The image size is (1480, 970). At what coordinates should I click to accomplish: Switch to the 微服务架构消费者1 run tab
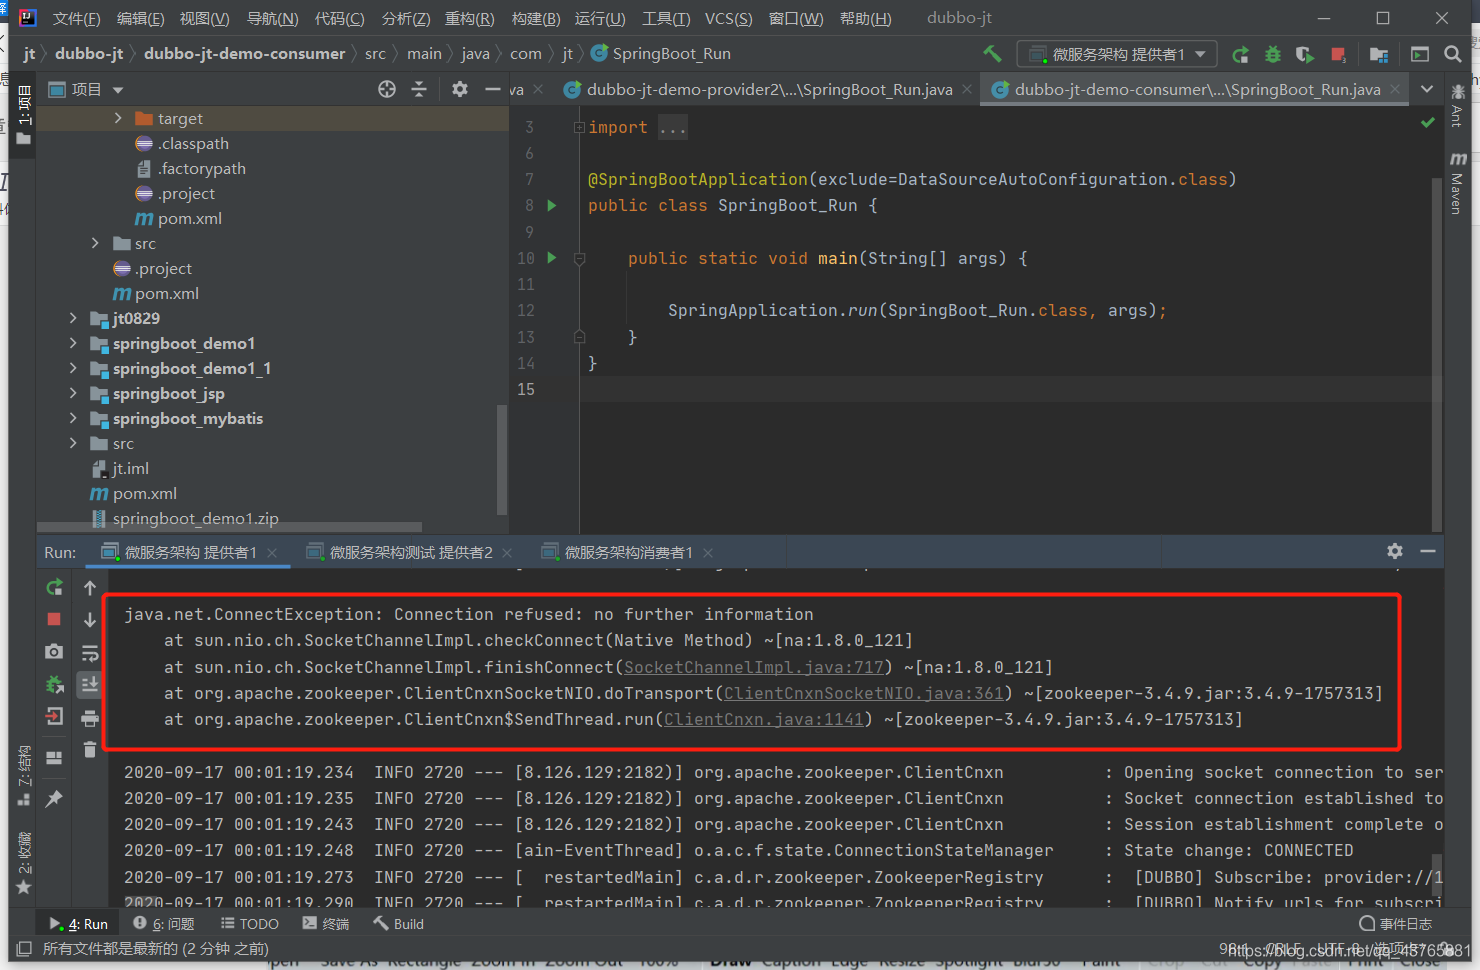[x=628, y=552]
